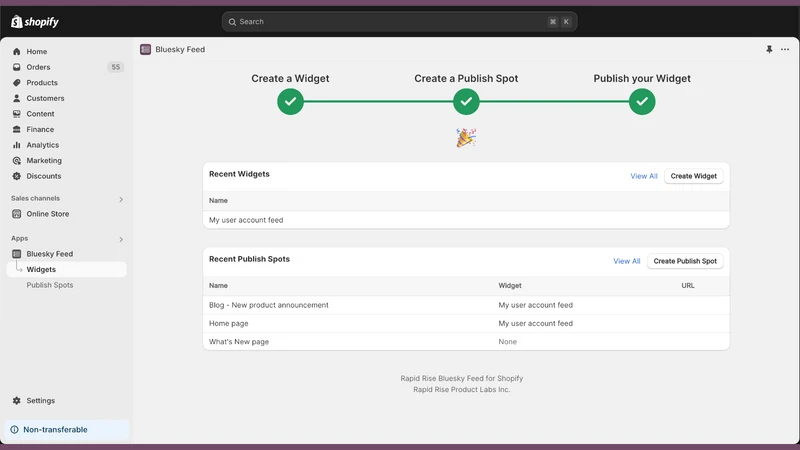Pin the Bluesky Feed app
The height and width of the screenshot is (450, 800).
(x=769, y=49)
